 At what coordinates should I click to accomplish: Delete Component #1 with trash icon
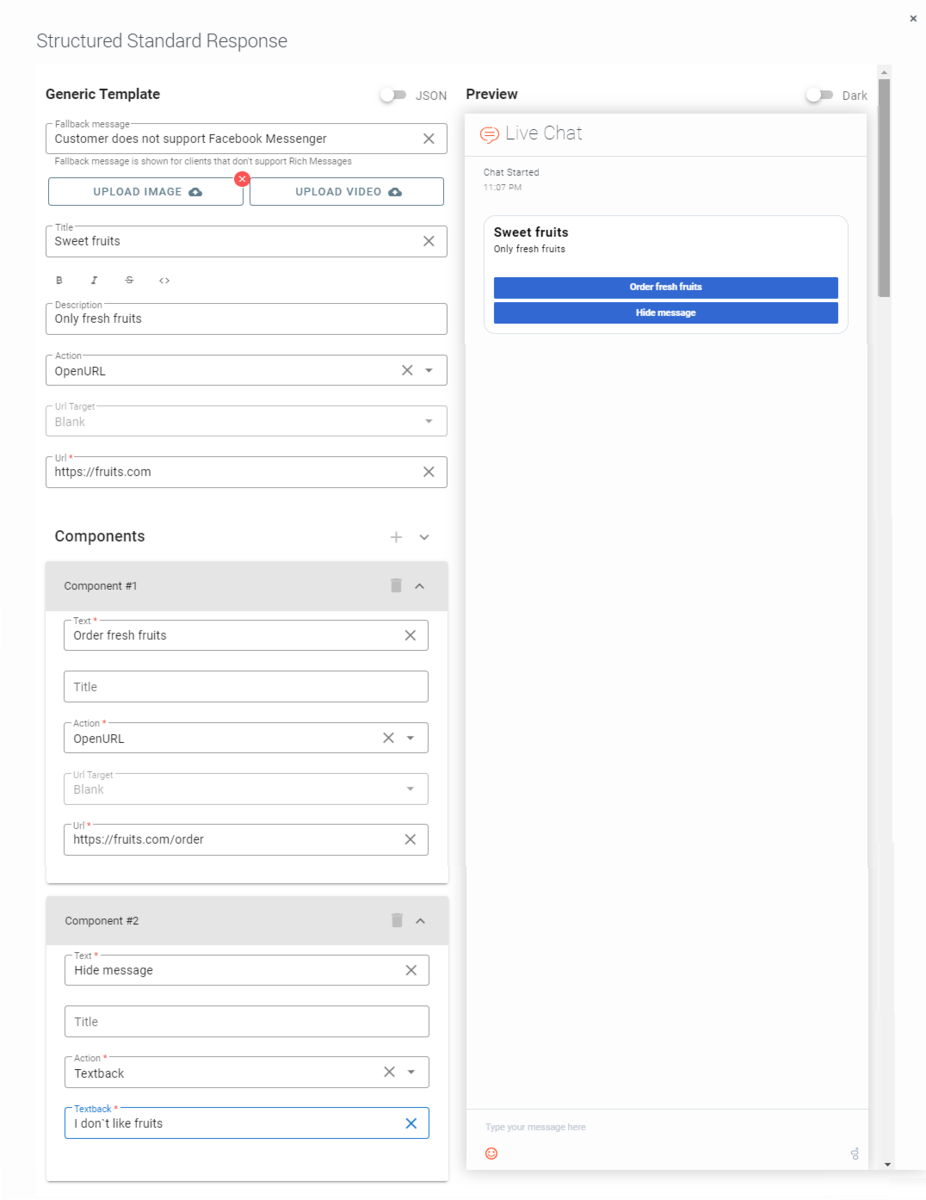point(396,586)
